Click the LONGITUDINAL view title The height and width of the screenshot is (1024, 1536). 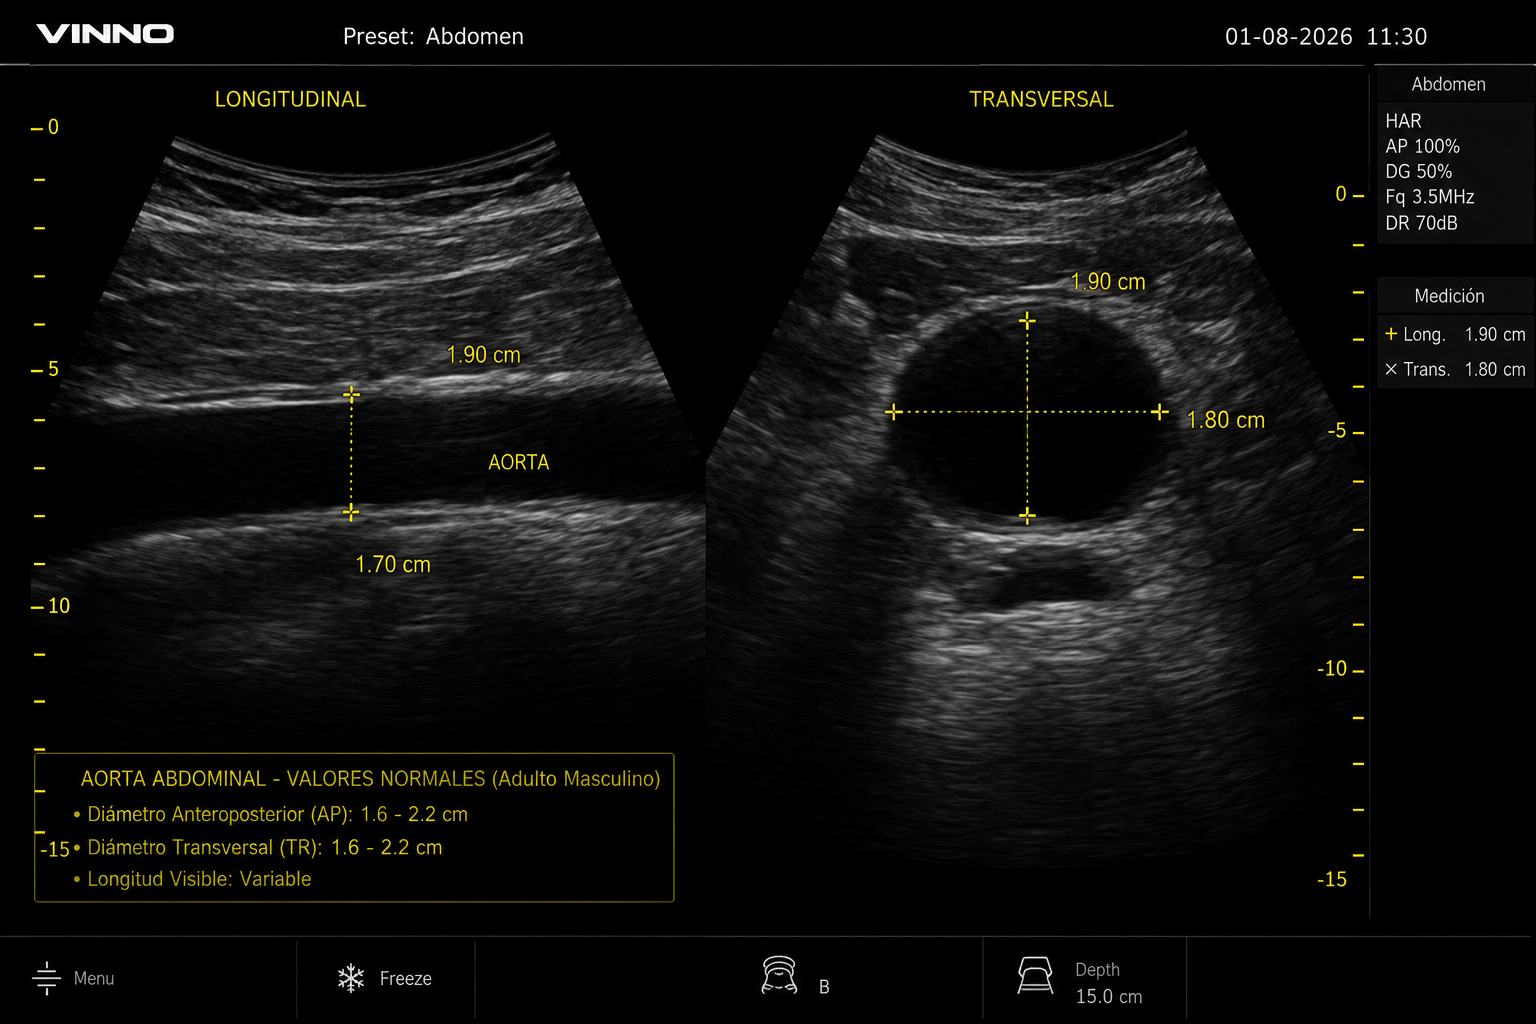click(x=290, y=99)
